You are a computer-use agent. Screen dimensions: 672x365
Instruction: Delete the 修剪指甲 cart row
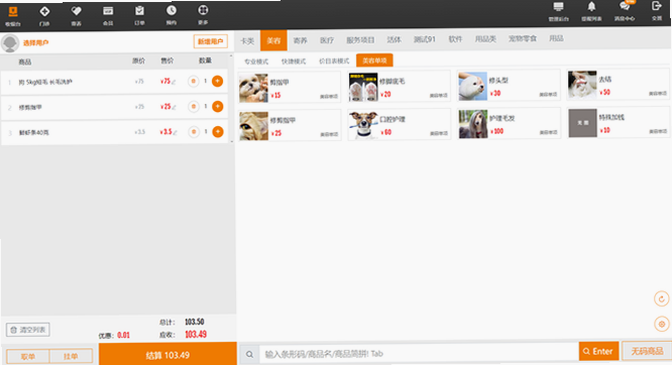point(194,106)
